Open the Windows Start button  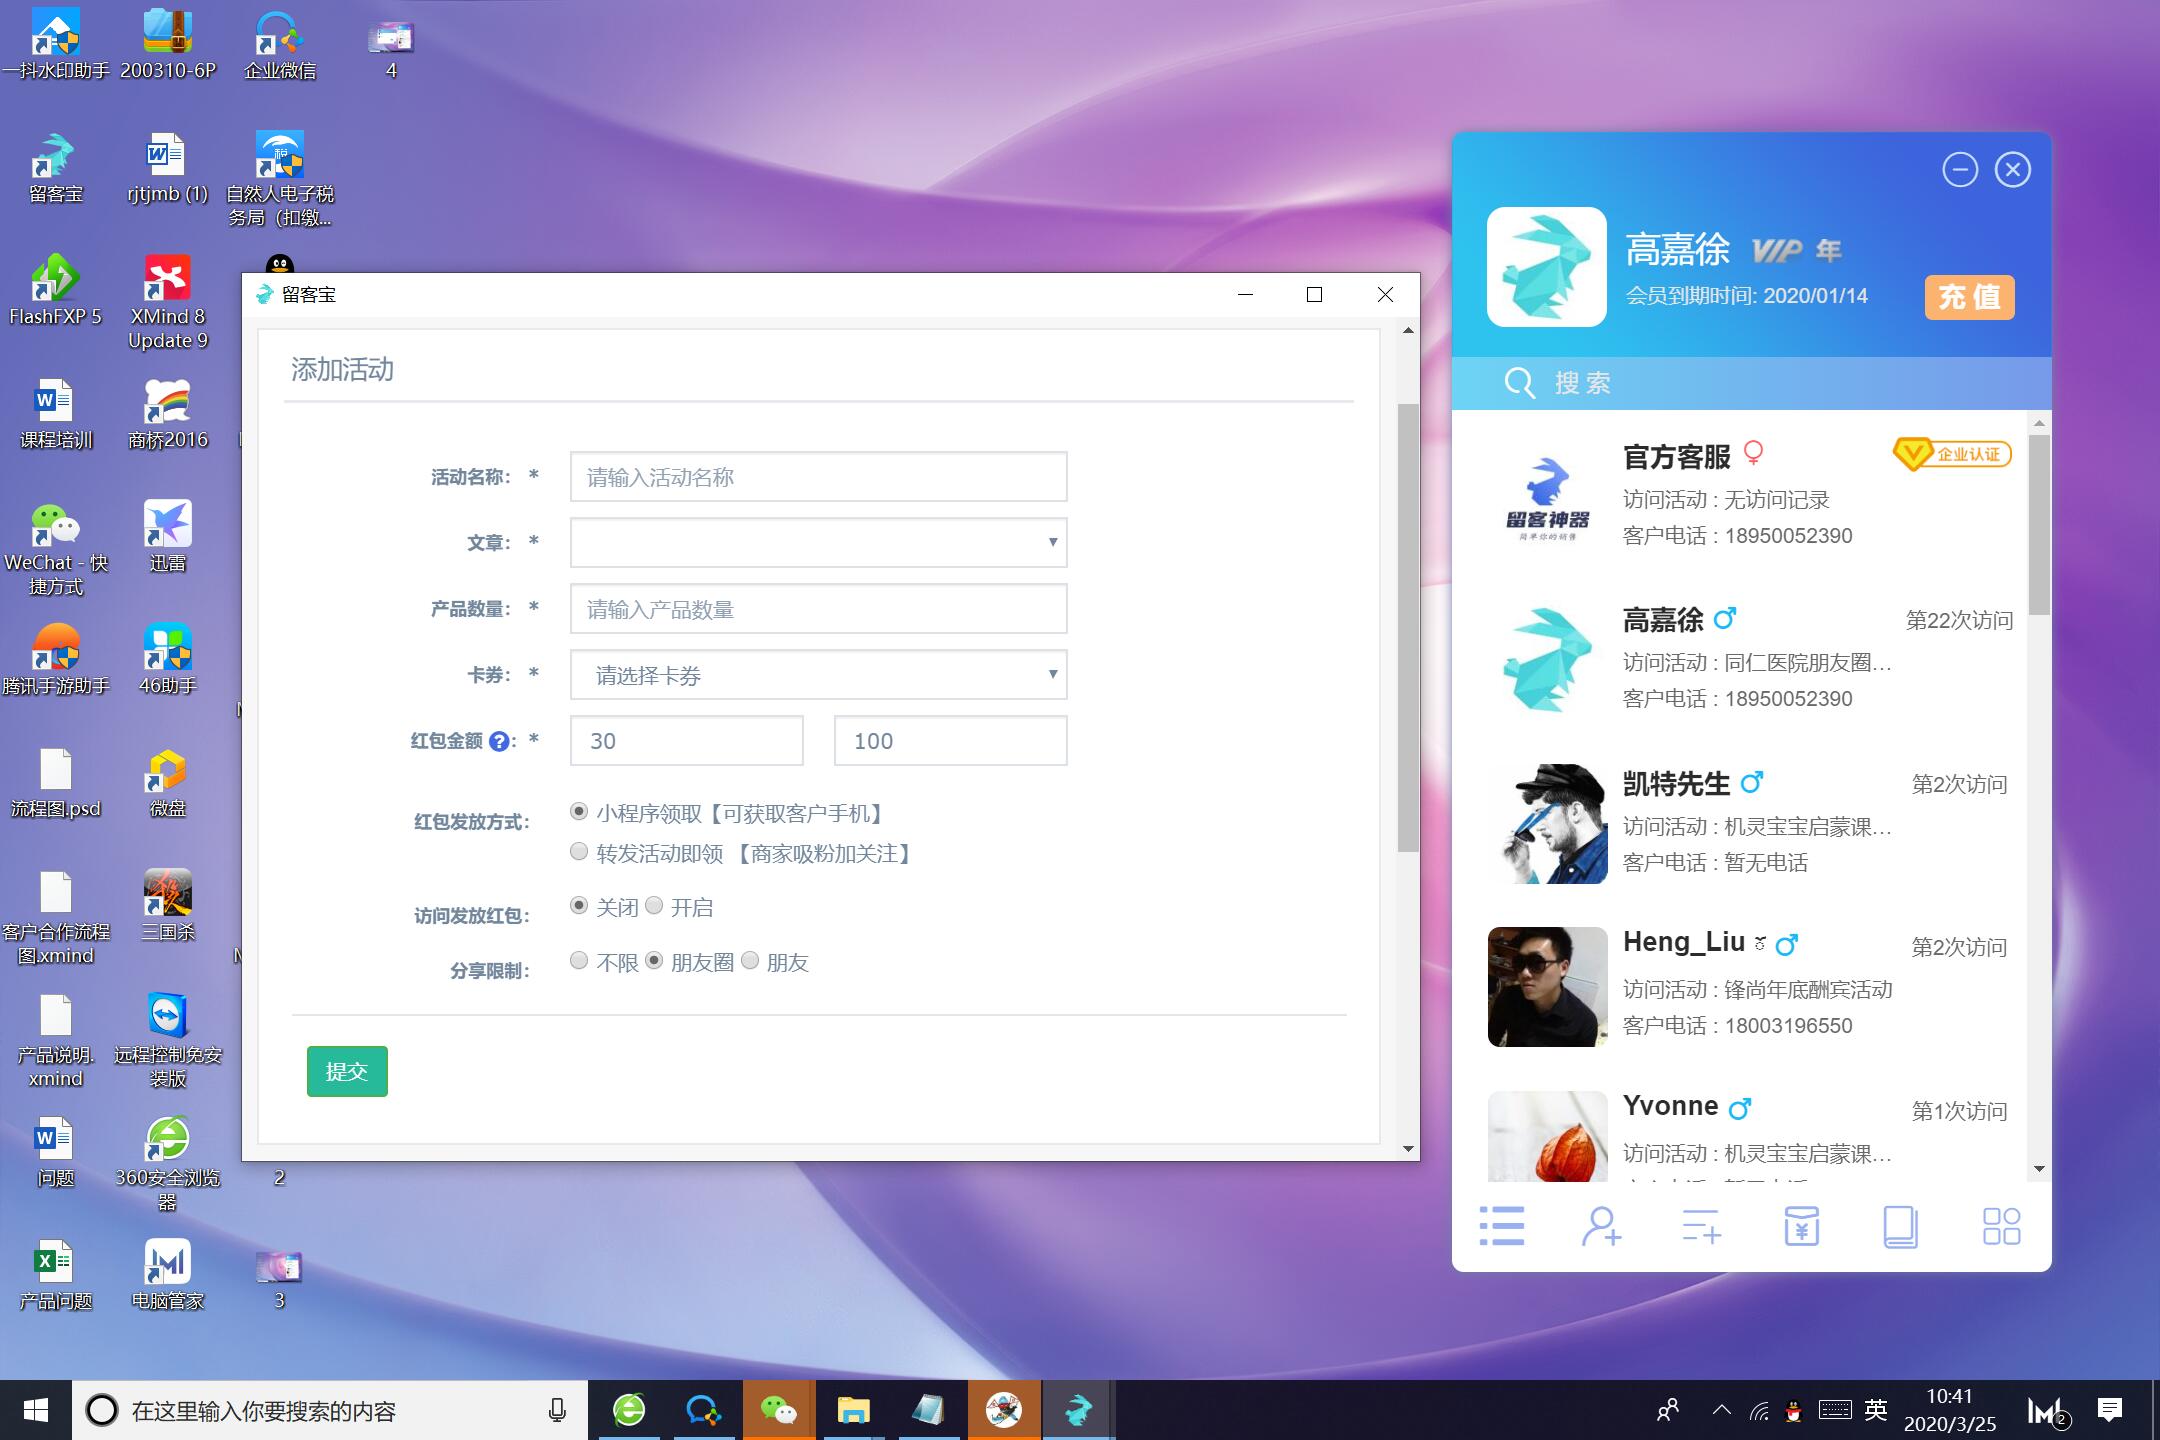coord(36,1410)
